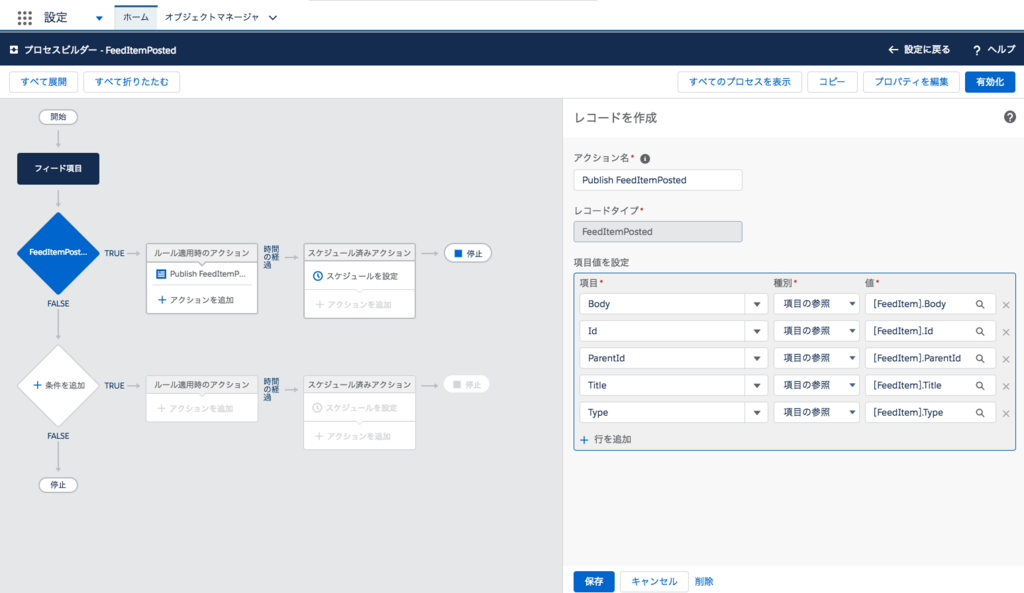Click search icon for [FeedItem].Title

[980, 385]
